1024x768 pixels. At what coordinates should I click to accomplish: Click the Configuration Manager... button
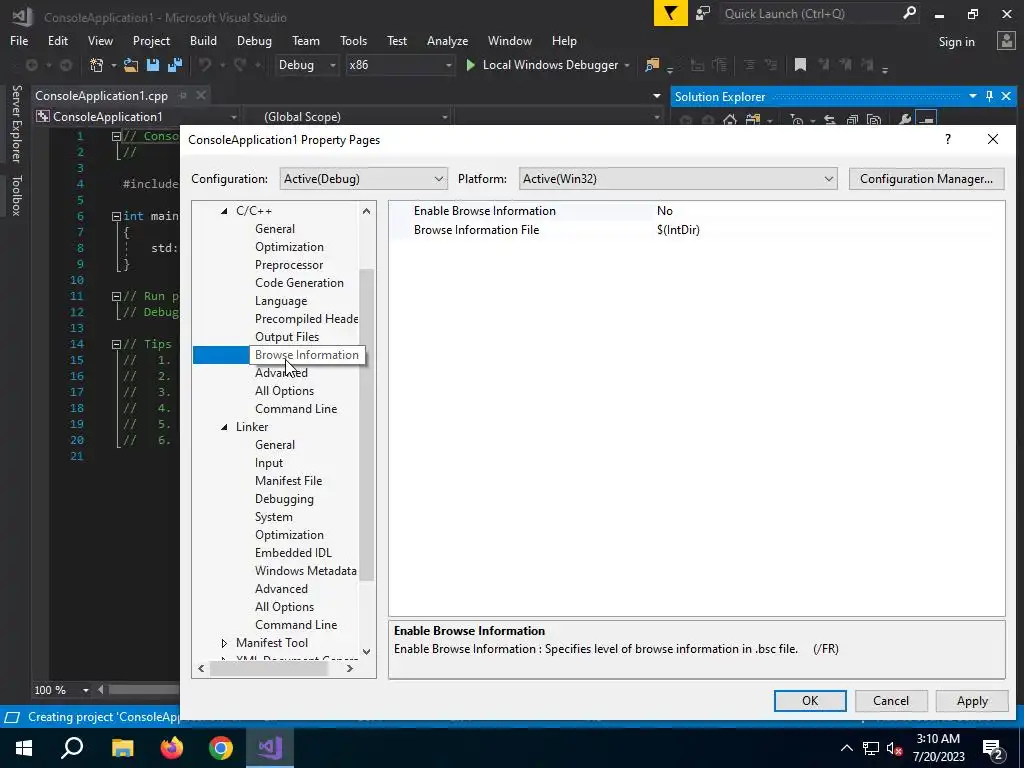[926, 179]
